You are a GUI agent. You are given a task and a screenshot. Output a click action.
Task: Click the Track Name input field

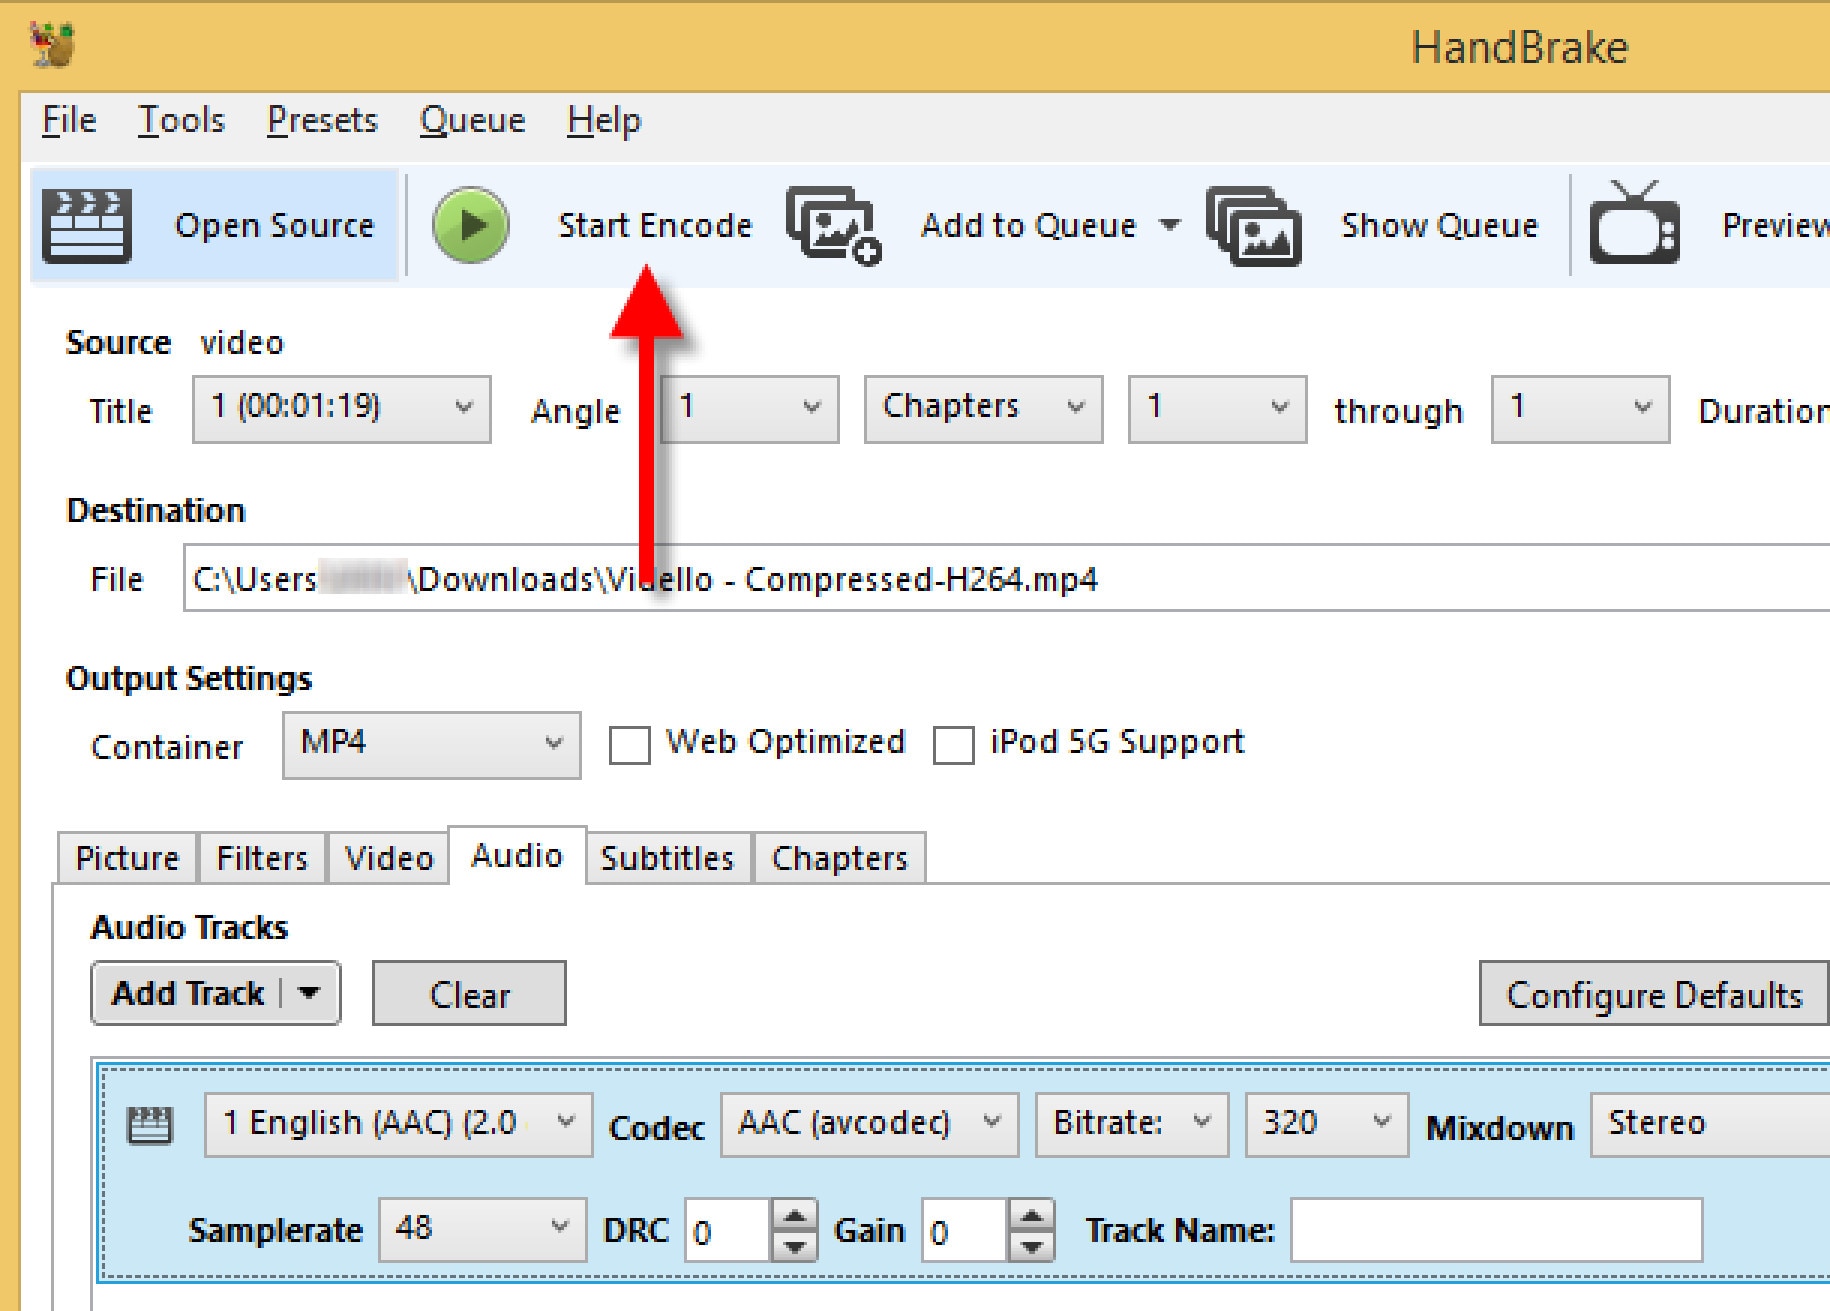[x=1497, y=1230]
